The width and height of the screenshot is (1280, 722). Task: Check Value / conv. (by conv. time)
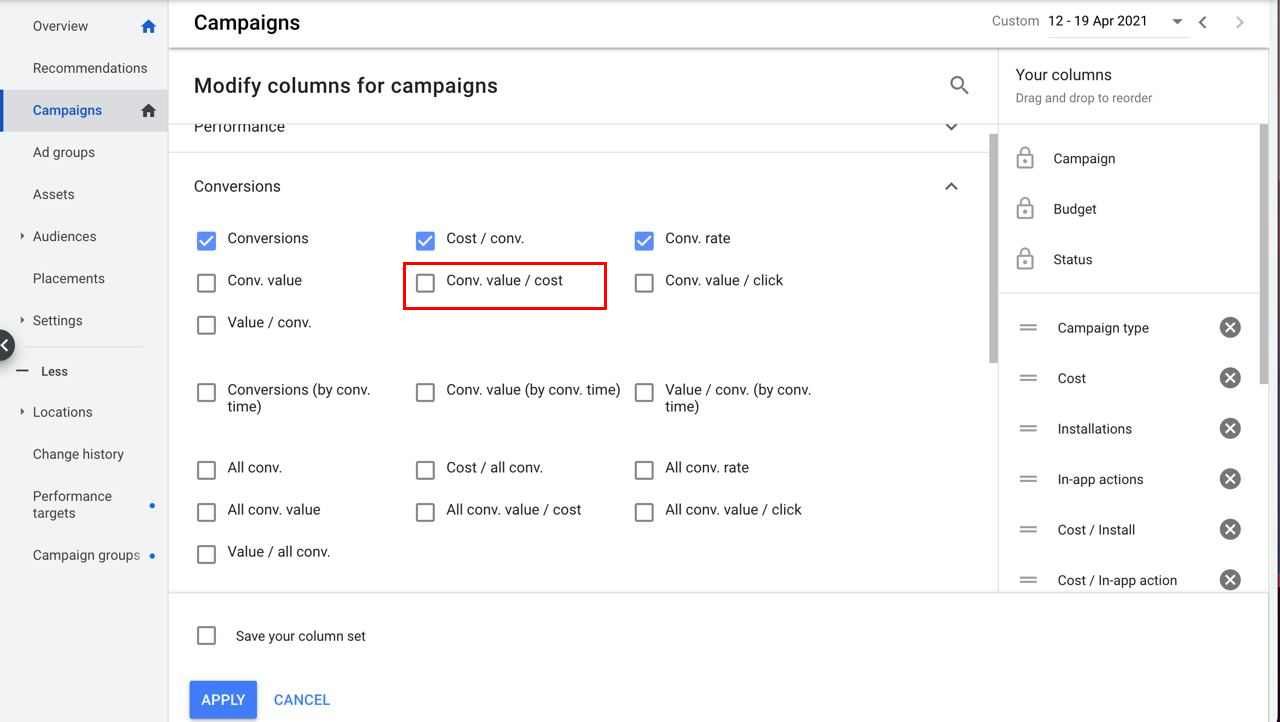pos(644,392)
